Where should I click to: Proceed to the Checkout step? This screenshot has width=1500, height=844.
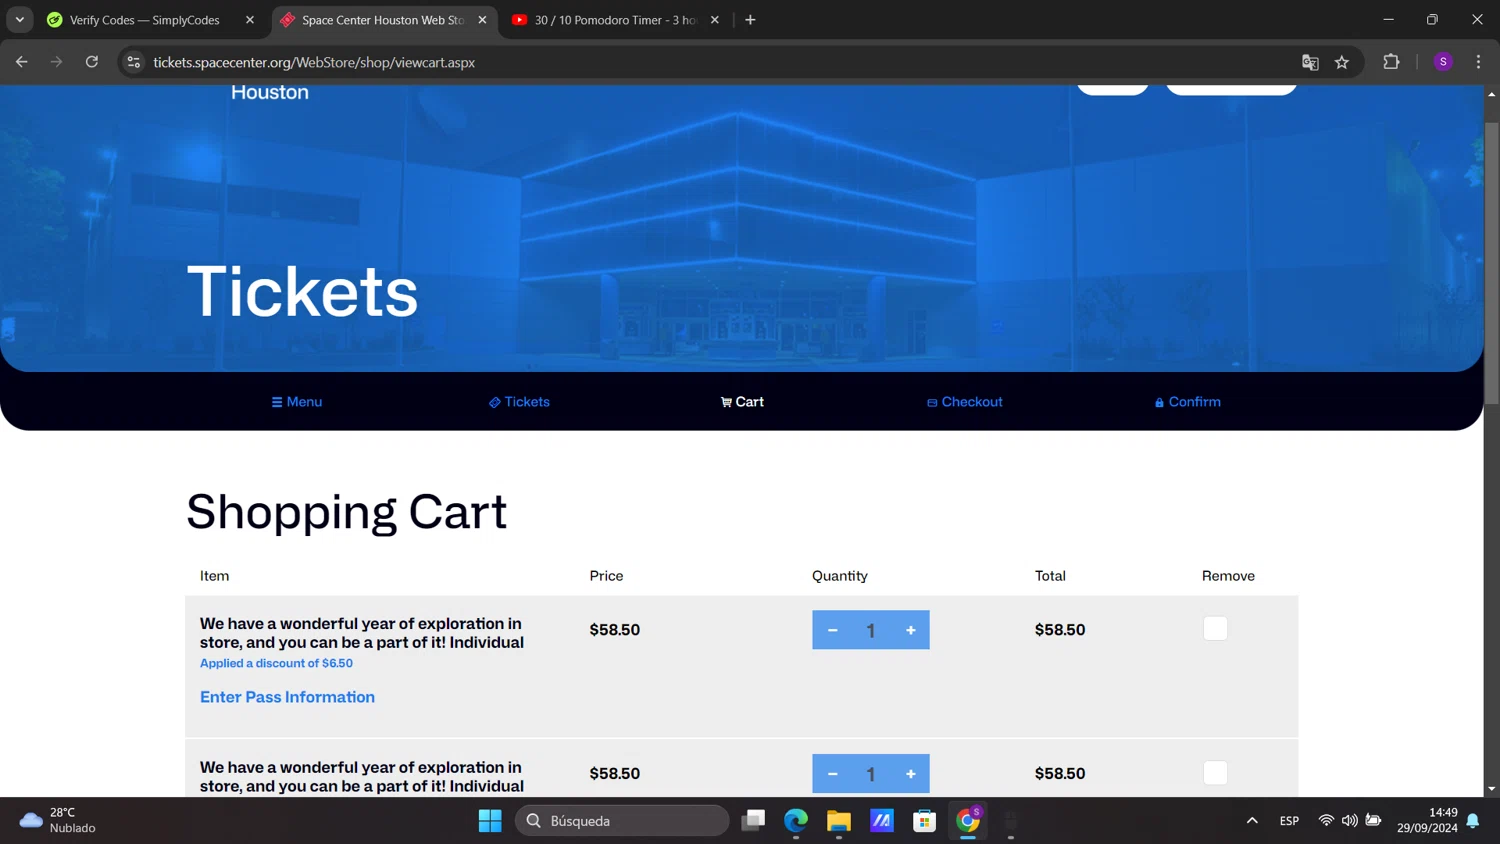point(965,402)
